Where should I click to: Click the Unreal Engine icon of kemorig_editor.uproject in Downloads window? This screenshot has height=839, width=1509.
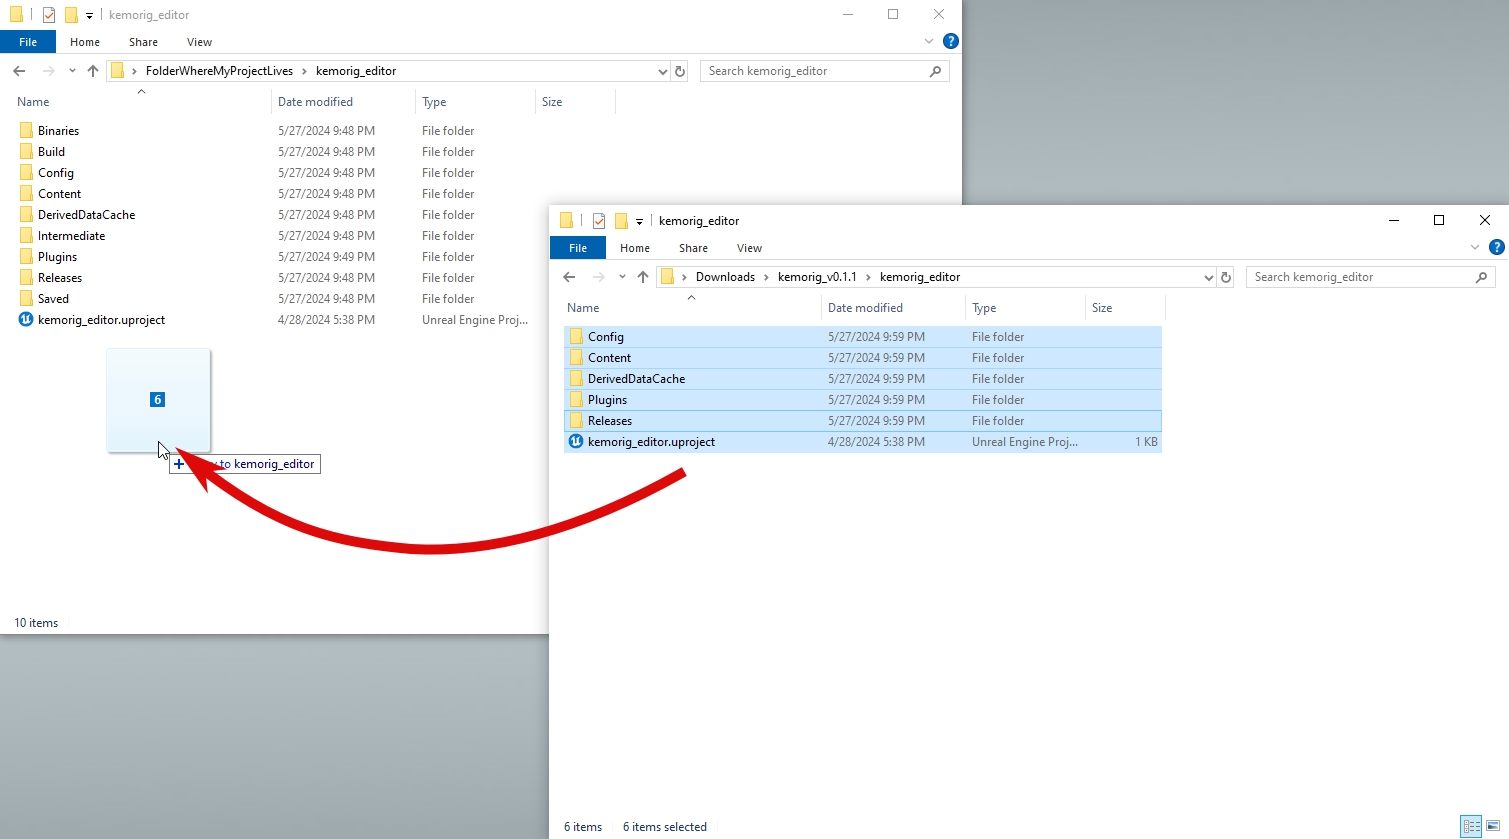576,442
